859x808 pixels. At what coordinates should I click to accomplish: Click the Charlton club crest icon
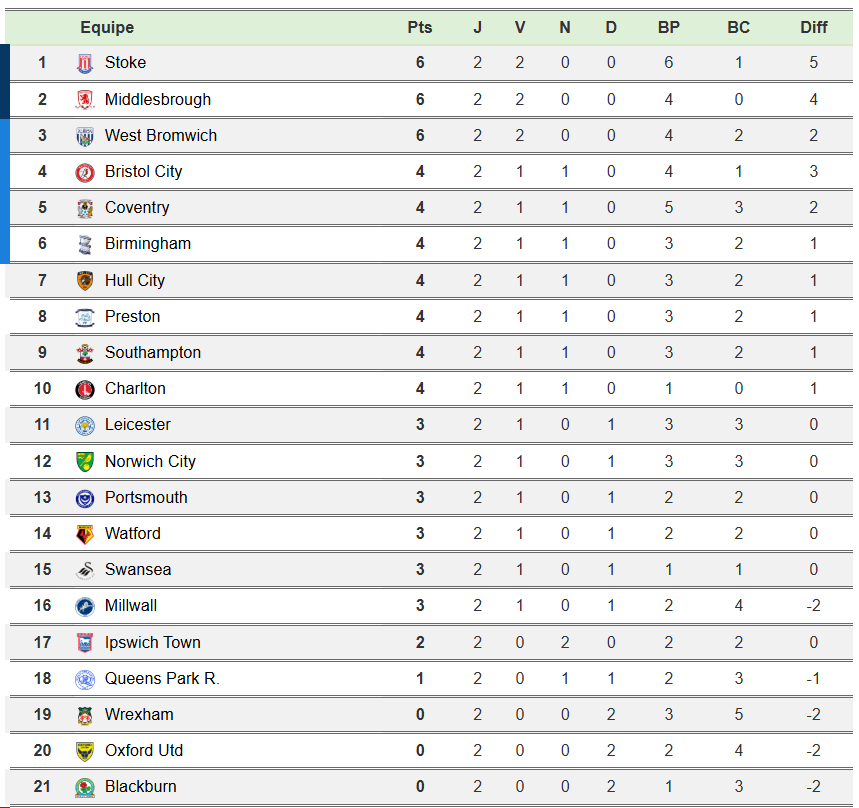coord(85,389)
